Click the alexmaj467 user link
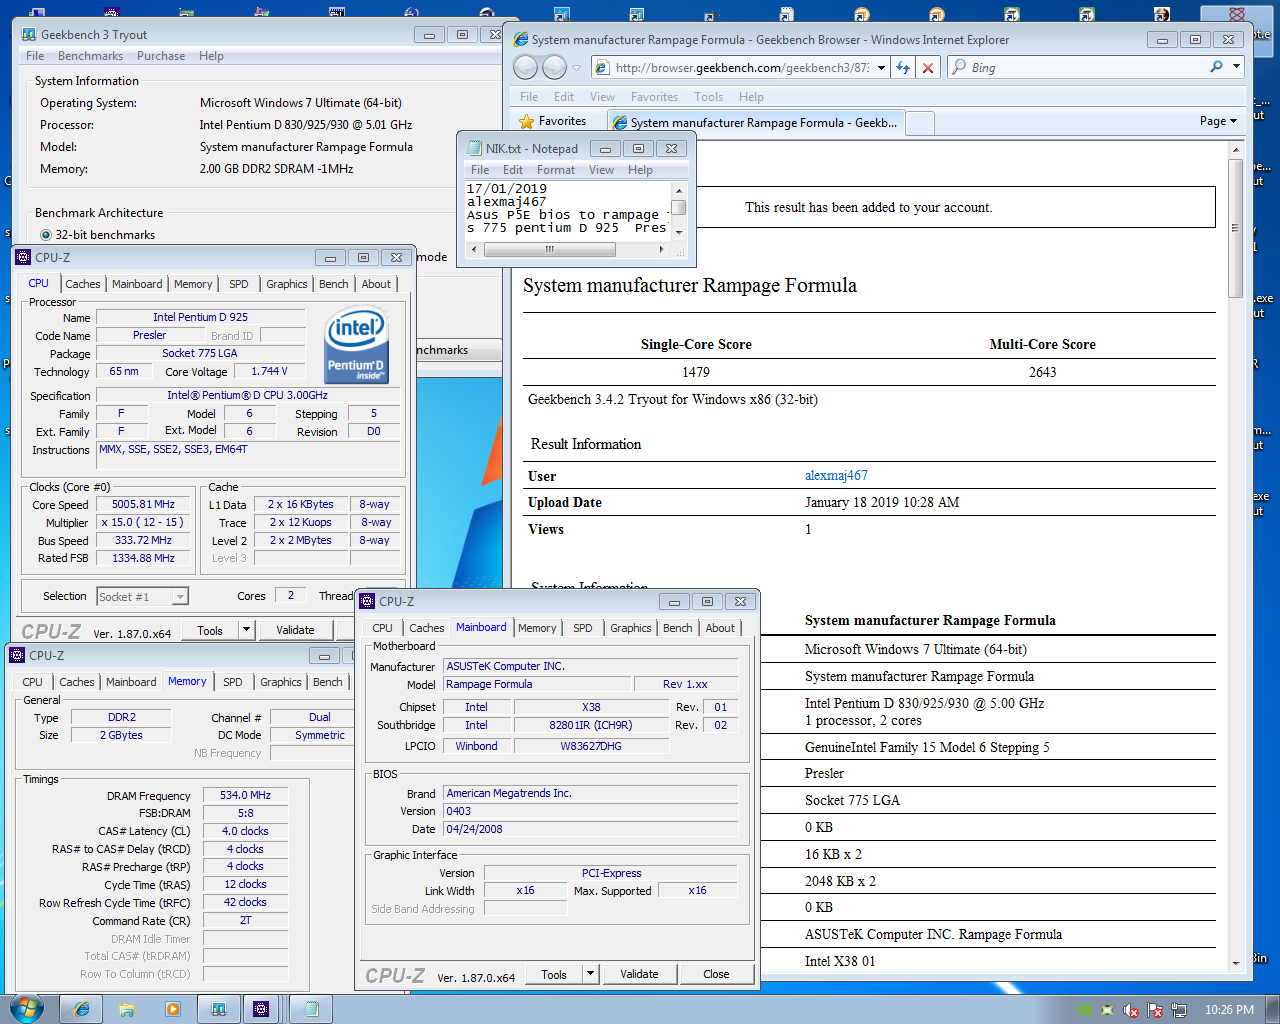This screenshot has width=1280, height=1024. coord(836,475)
